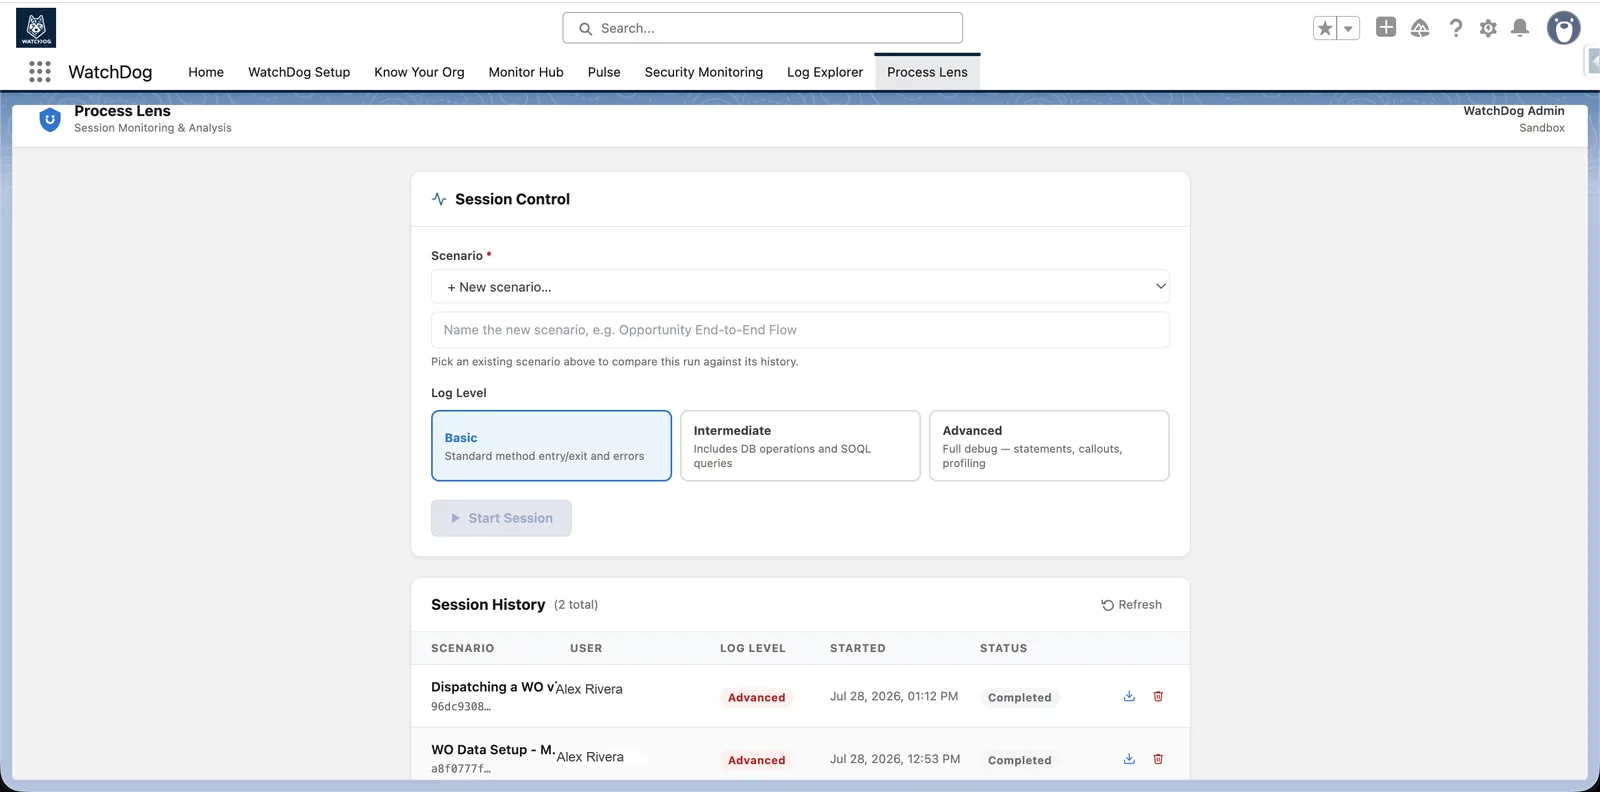
Task: Click the LOG LEVEL column header
Action: [x=753, y=648]
